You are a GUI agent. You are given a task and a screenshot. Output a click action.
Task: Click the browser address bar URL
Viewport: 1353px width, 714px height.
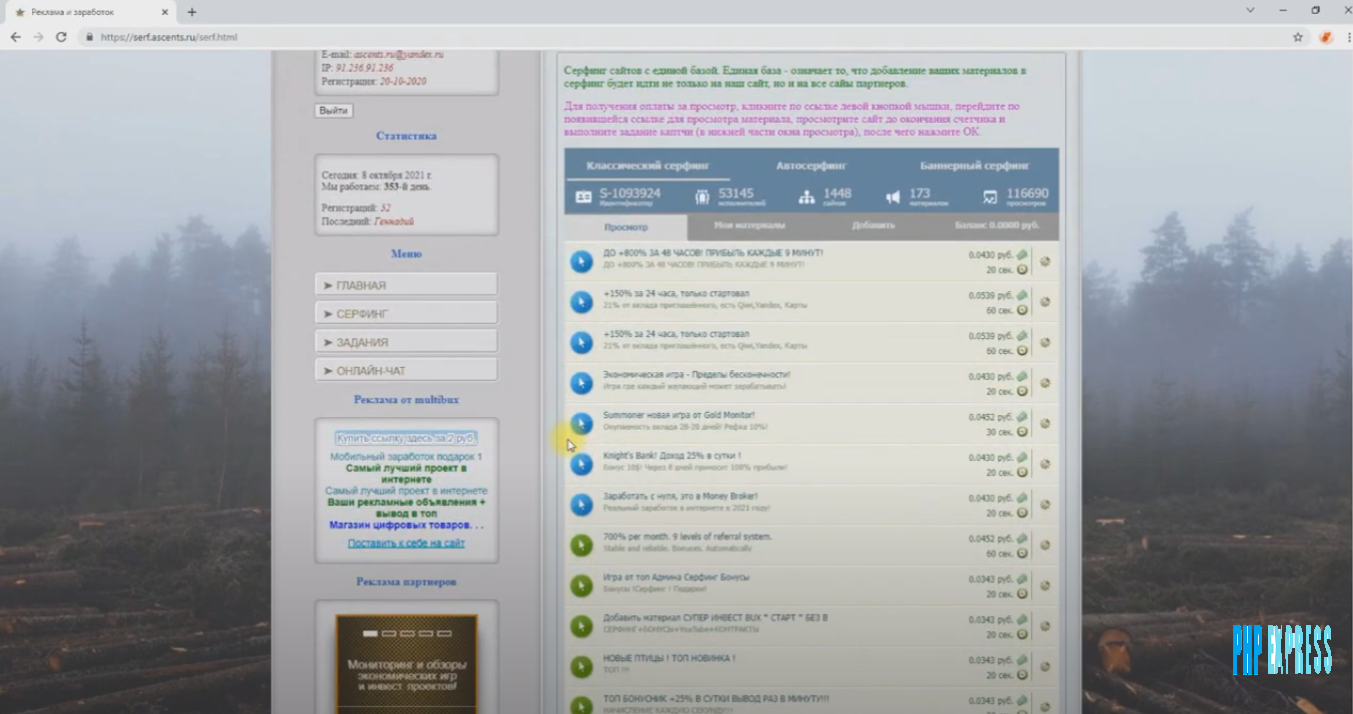169,37
